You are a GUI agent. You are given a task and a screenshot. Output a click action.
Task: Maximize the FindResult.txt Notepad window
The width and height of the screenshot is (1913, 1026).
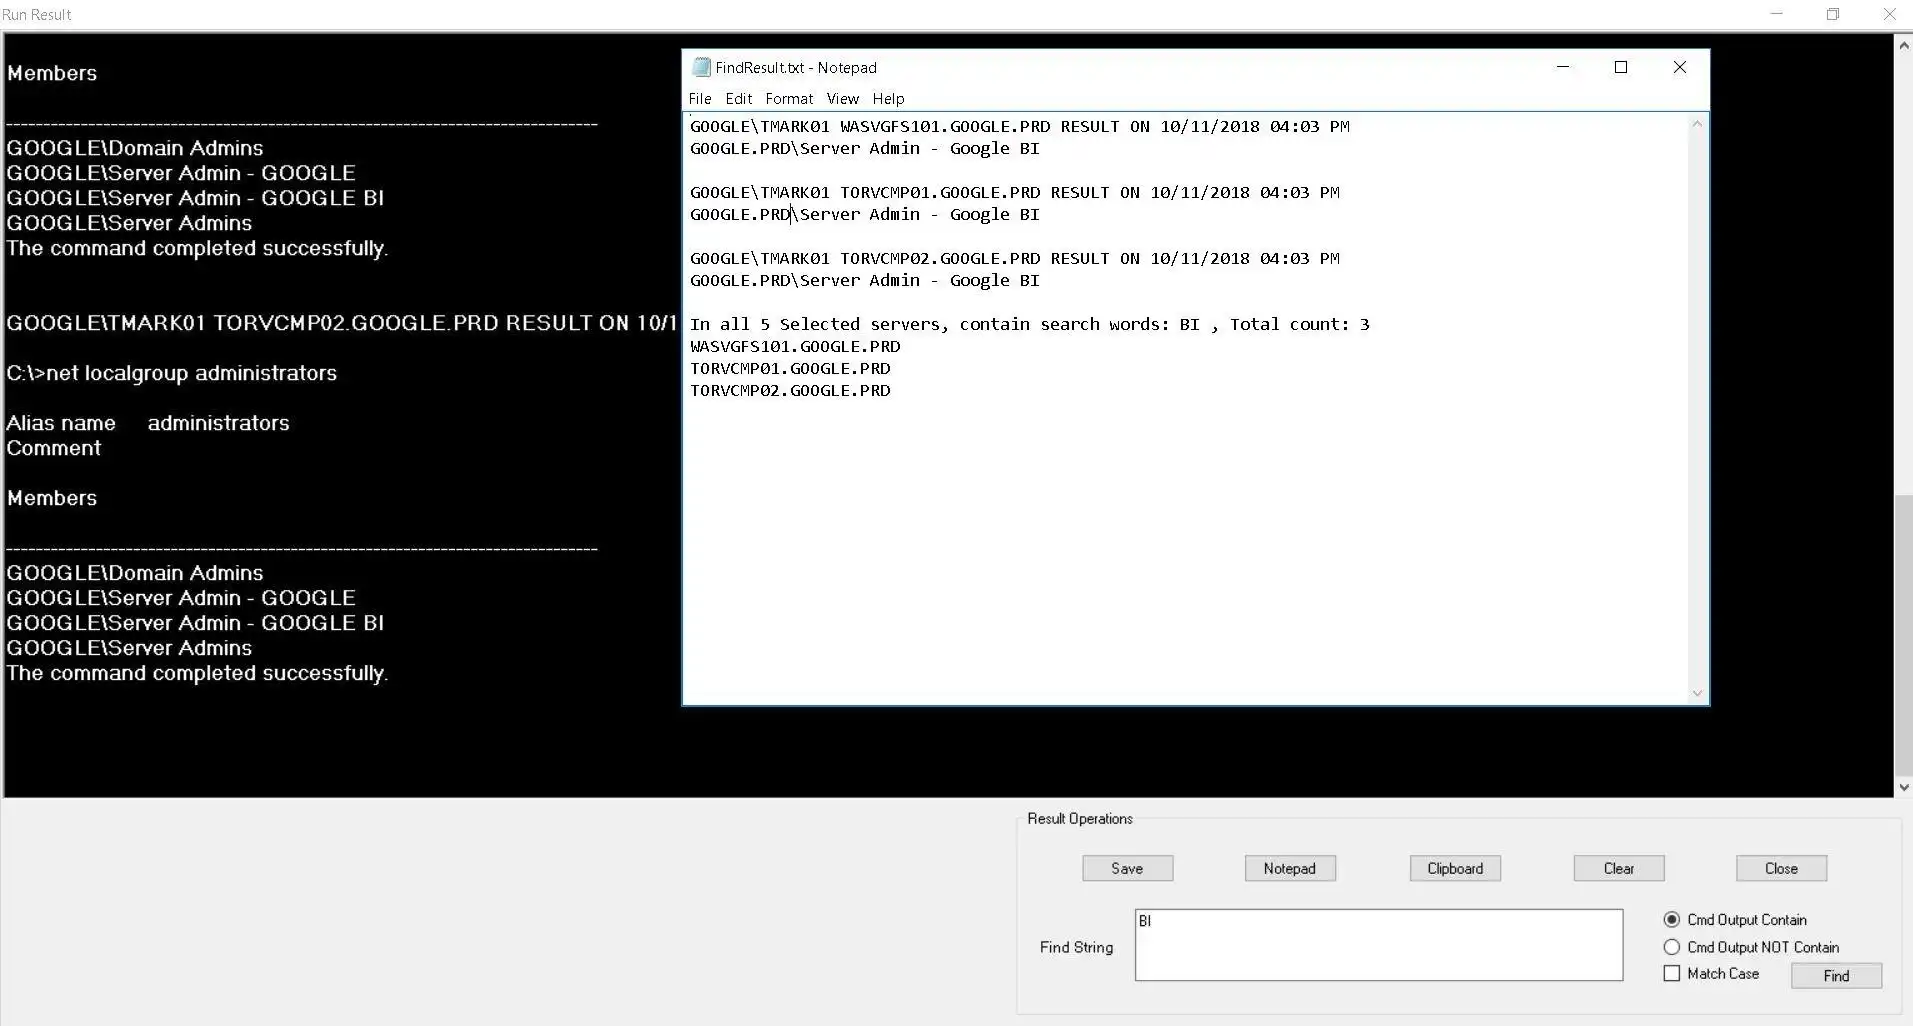(1621, 67)
